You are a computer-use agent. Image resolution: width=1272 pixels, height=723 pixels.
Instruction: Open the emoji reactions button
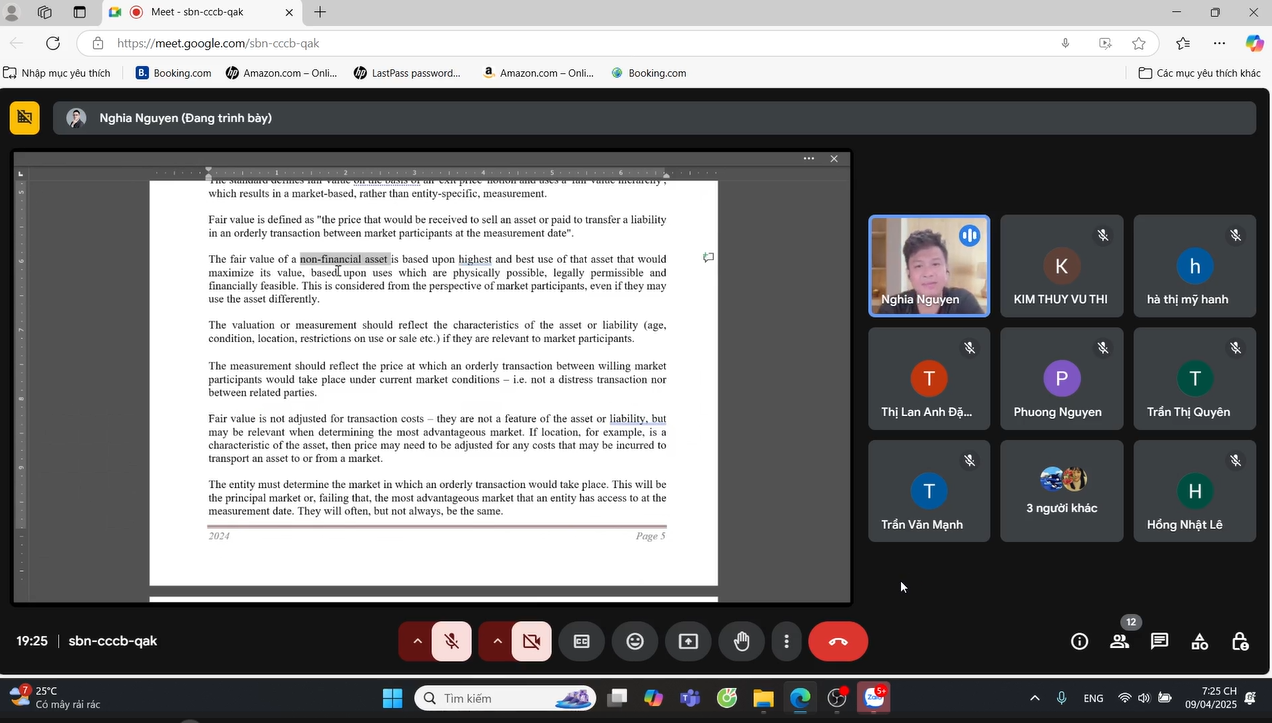click(x=635, y=641)
